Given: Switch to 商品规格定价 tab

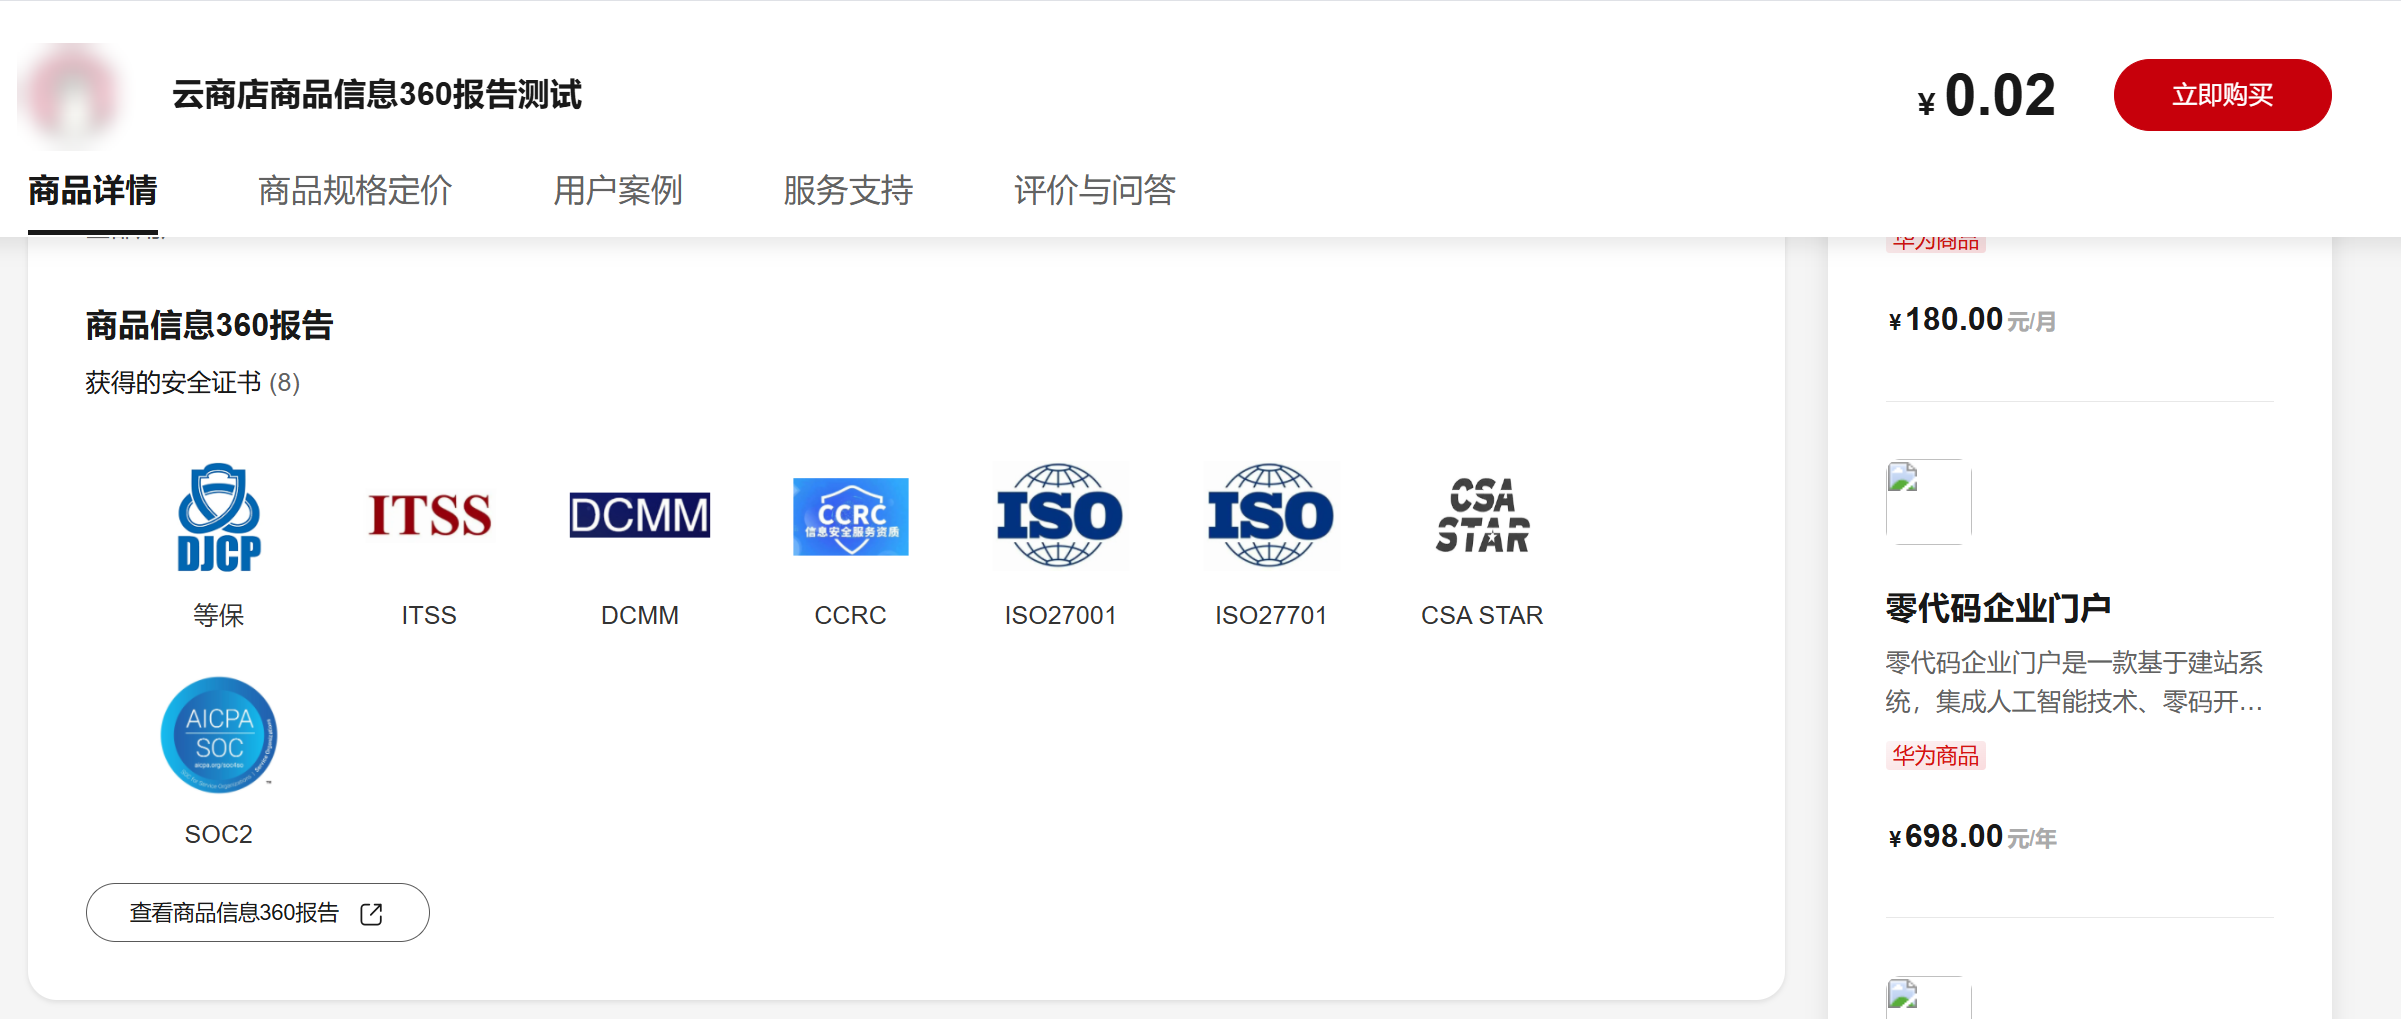Looking at the screenshot, I should [x=355, y=190].
